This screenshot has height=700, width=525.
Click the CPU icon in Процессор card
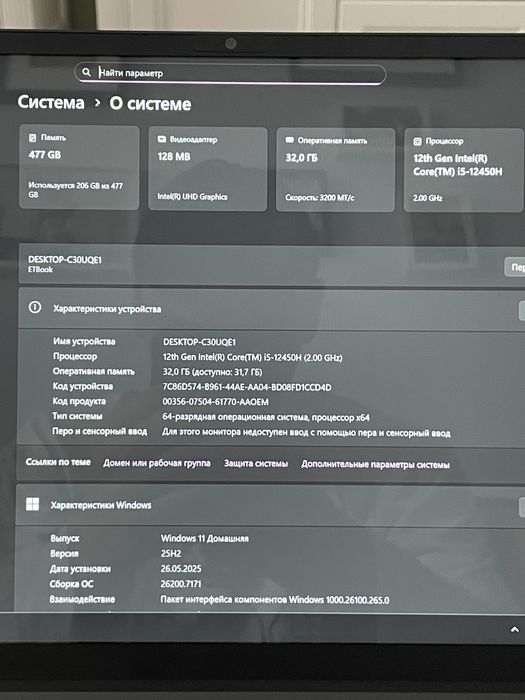(x=417, y=141)
